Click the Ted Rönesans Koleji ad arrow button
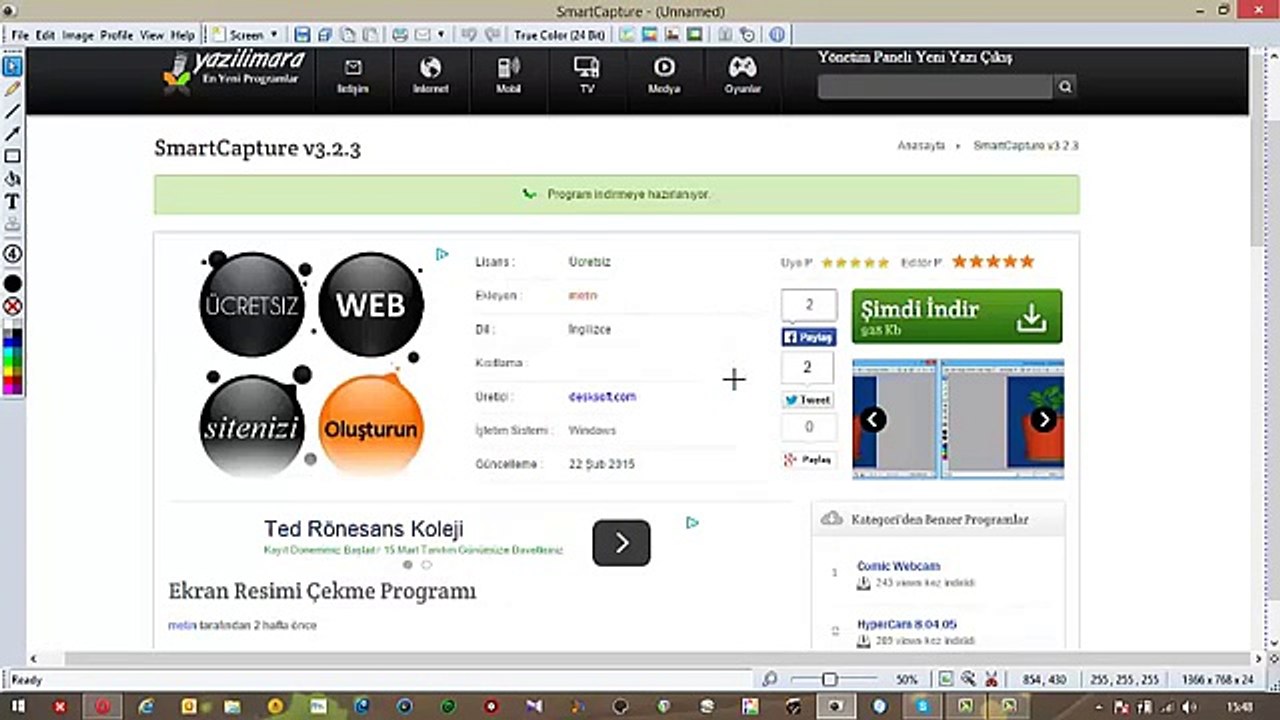1280x720 pixels. [x=621, y=543]
